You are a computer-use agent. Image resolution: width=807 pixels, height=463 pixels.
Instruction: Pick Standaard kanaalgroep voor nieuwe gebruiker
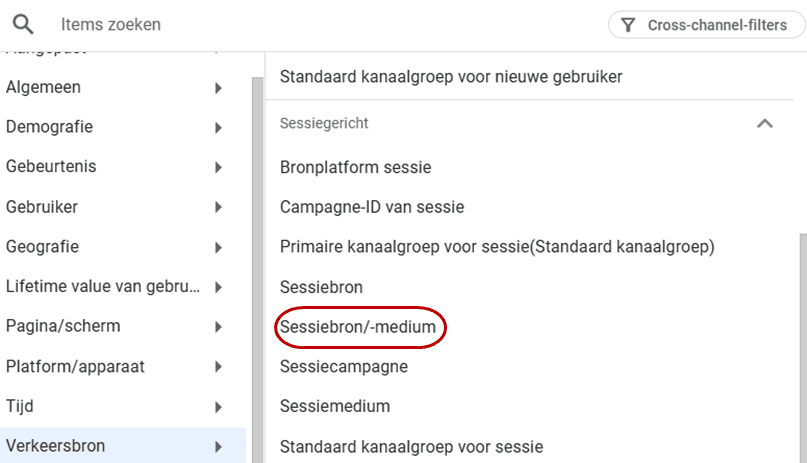tap(451, 77)
